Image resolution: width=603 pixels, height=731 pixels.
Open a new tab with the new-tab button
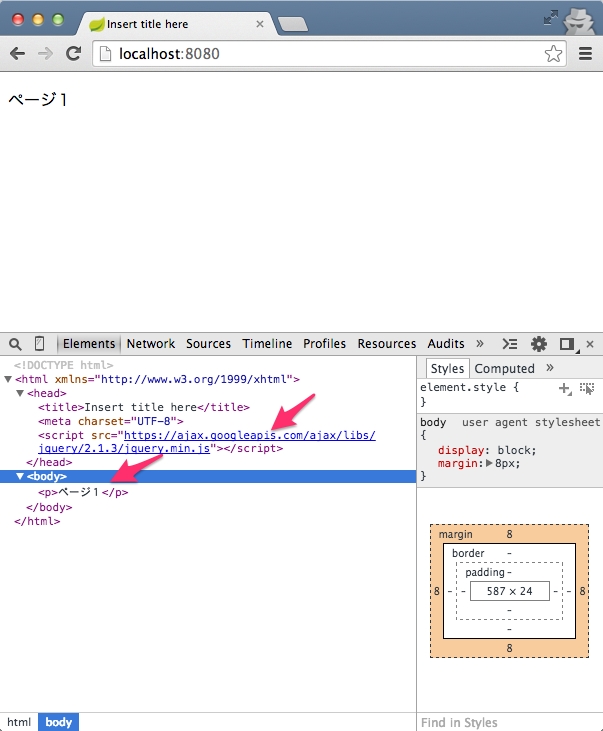point(292,24)
